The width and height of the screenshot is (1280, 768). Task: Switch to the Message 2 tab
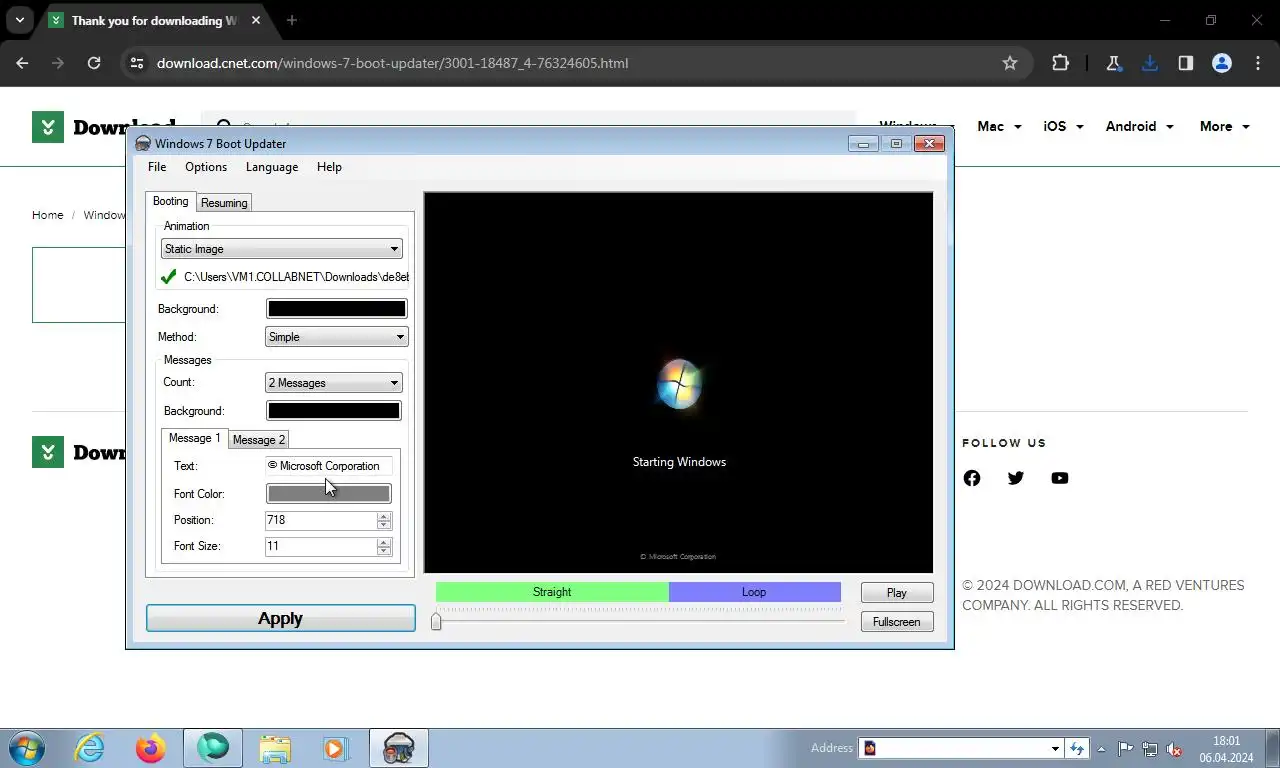tap(259, 440)
